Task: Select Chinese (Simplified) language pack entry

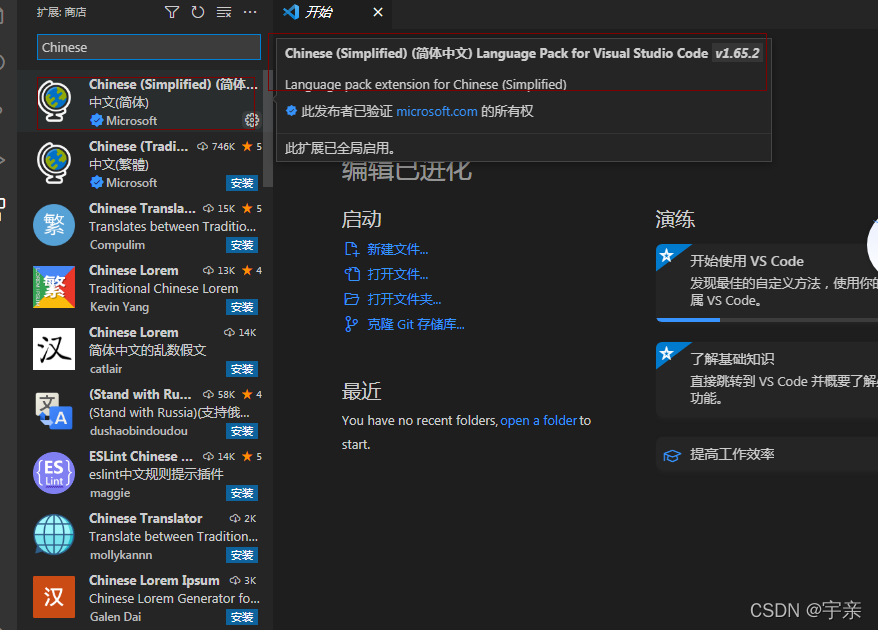Action: pos(146,102)
